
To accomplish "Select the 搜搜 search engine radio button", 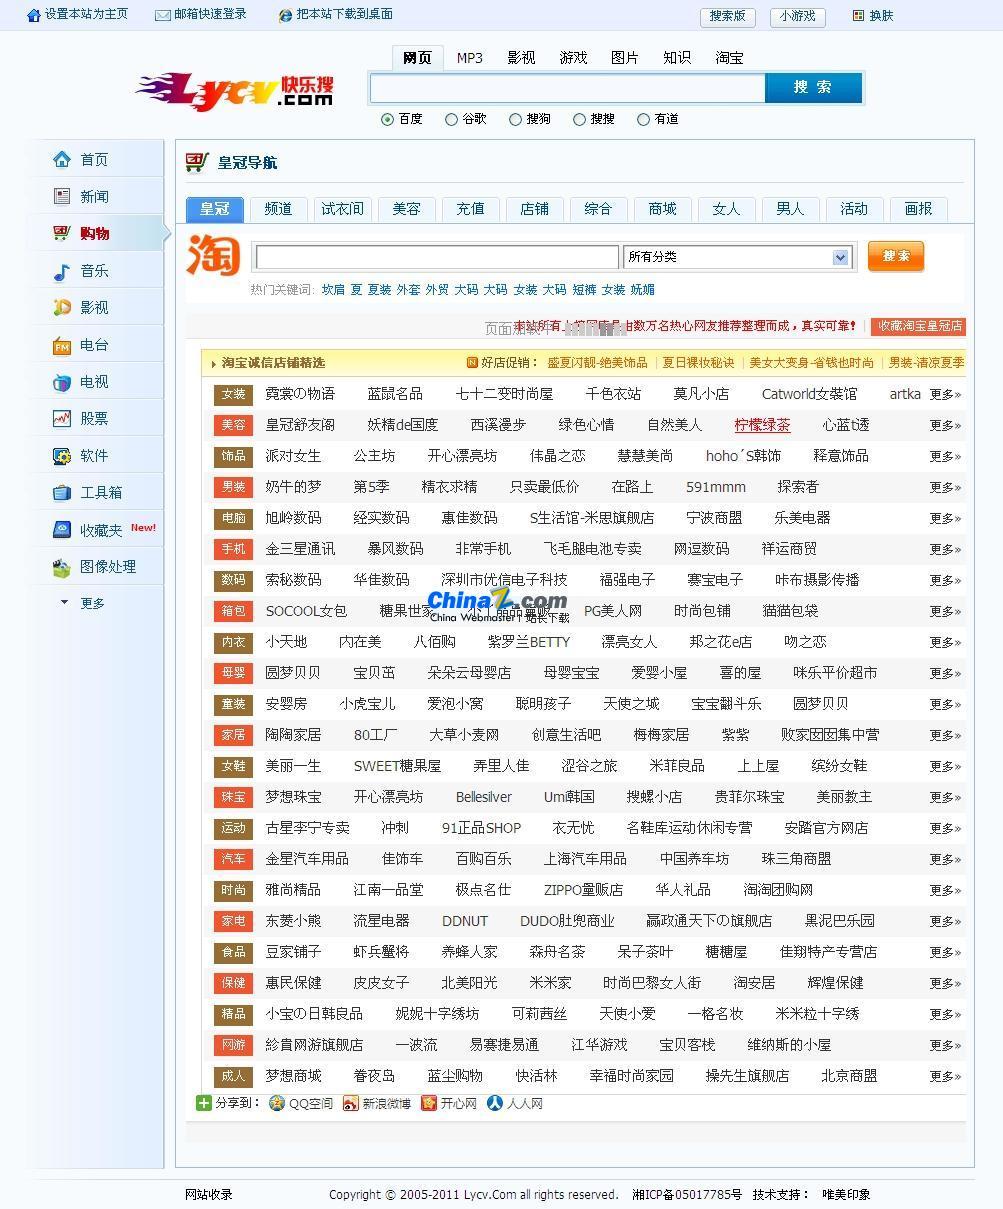I will tap(579, 119).
